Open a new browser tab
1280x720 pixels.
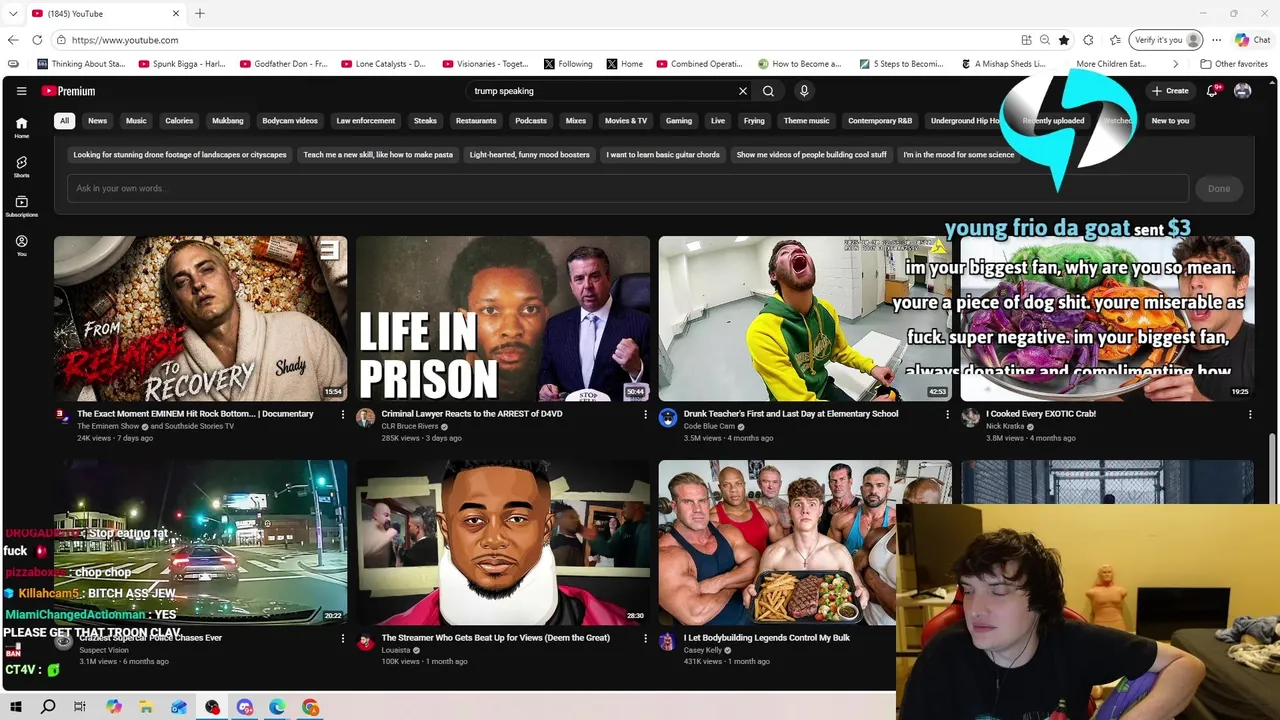200,13
